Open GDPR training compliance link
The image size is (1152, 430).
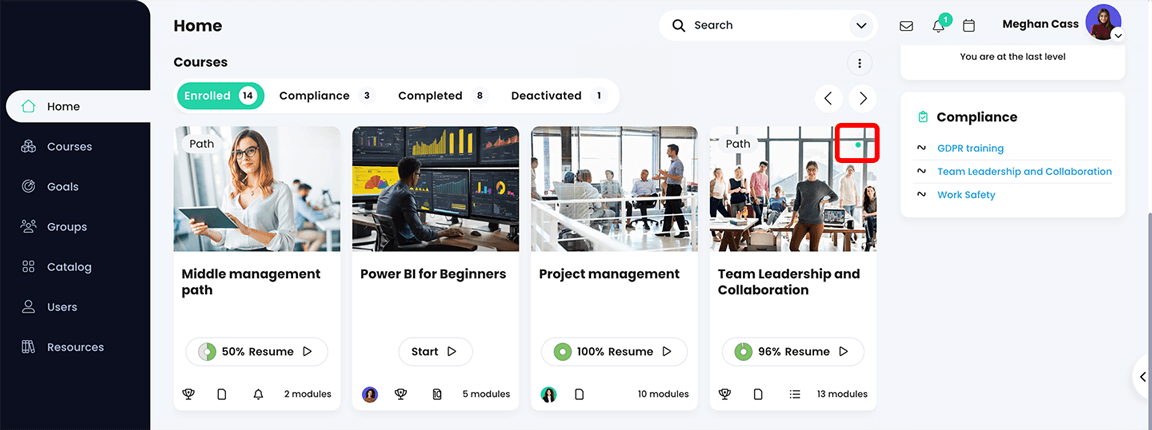(970, 148)
